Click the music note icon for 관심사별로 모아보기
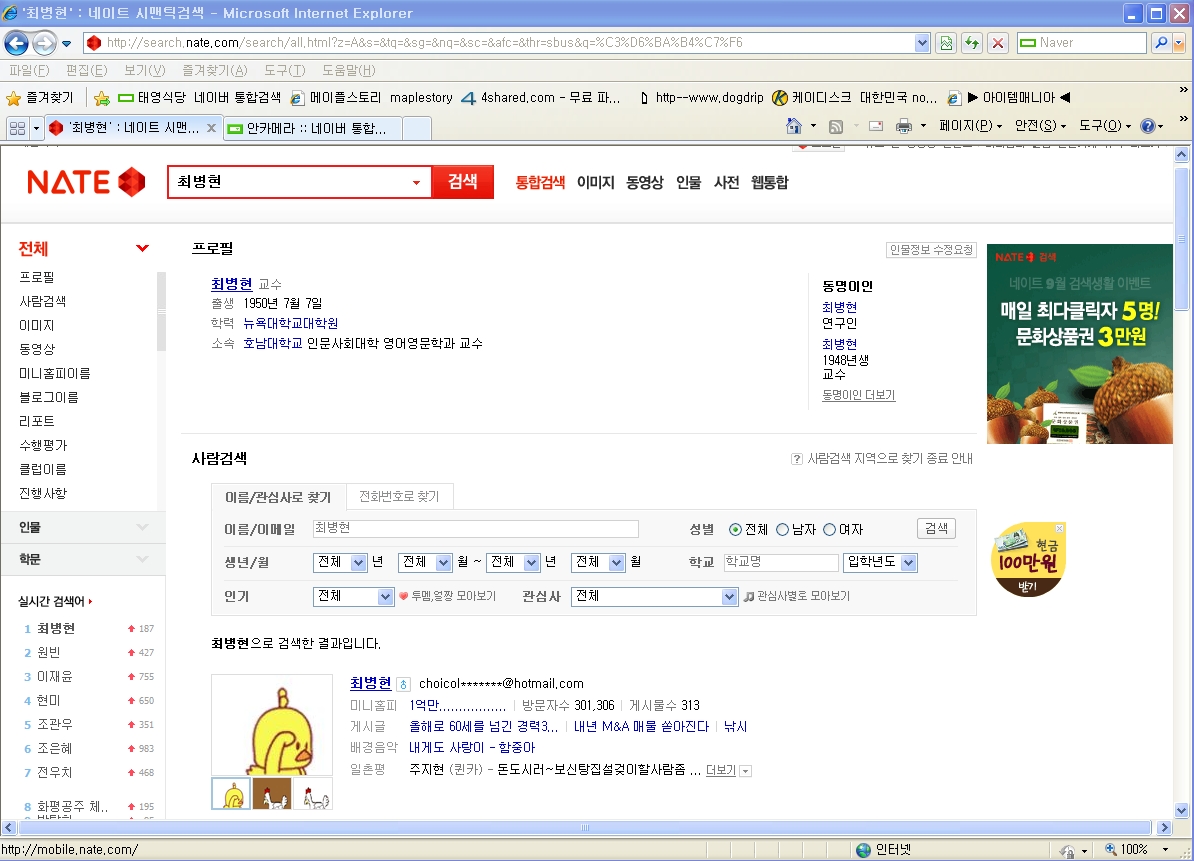This screenshot has height=861, width=1194. pos(749,597)
